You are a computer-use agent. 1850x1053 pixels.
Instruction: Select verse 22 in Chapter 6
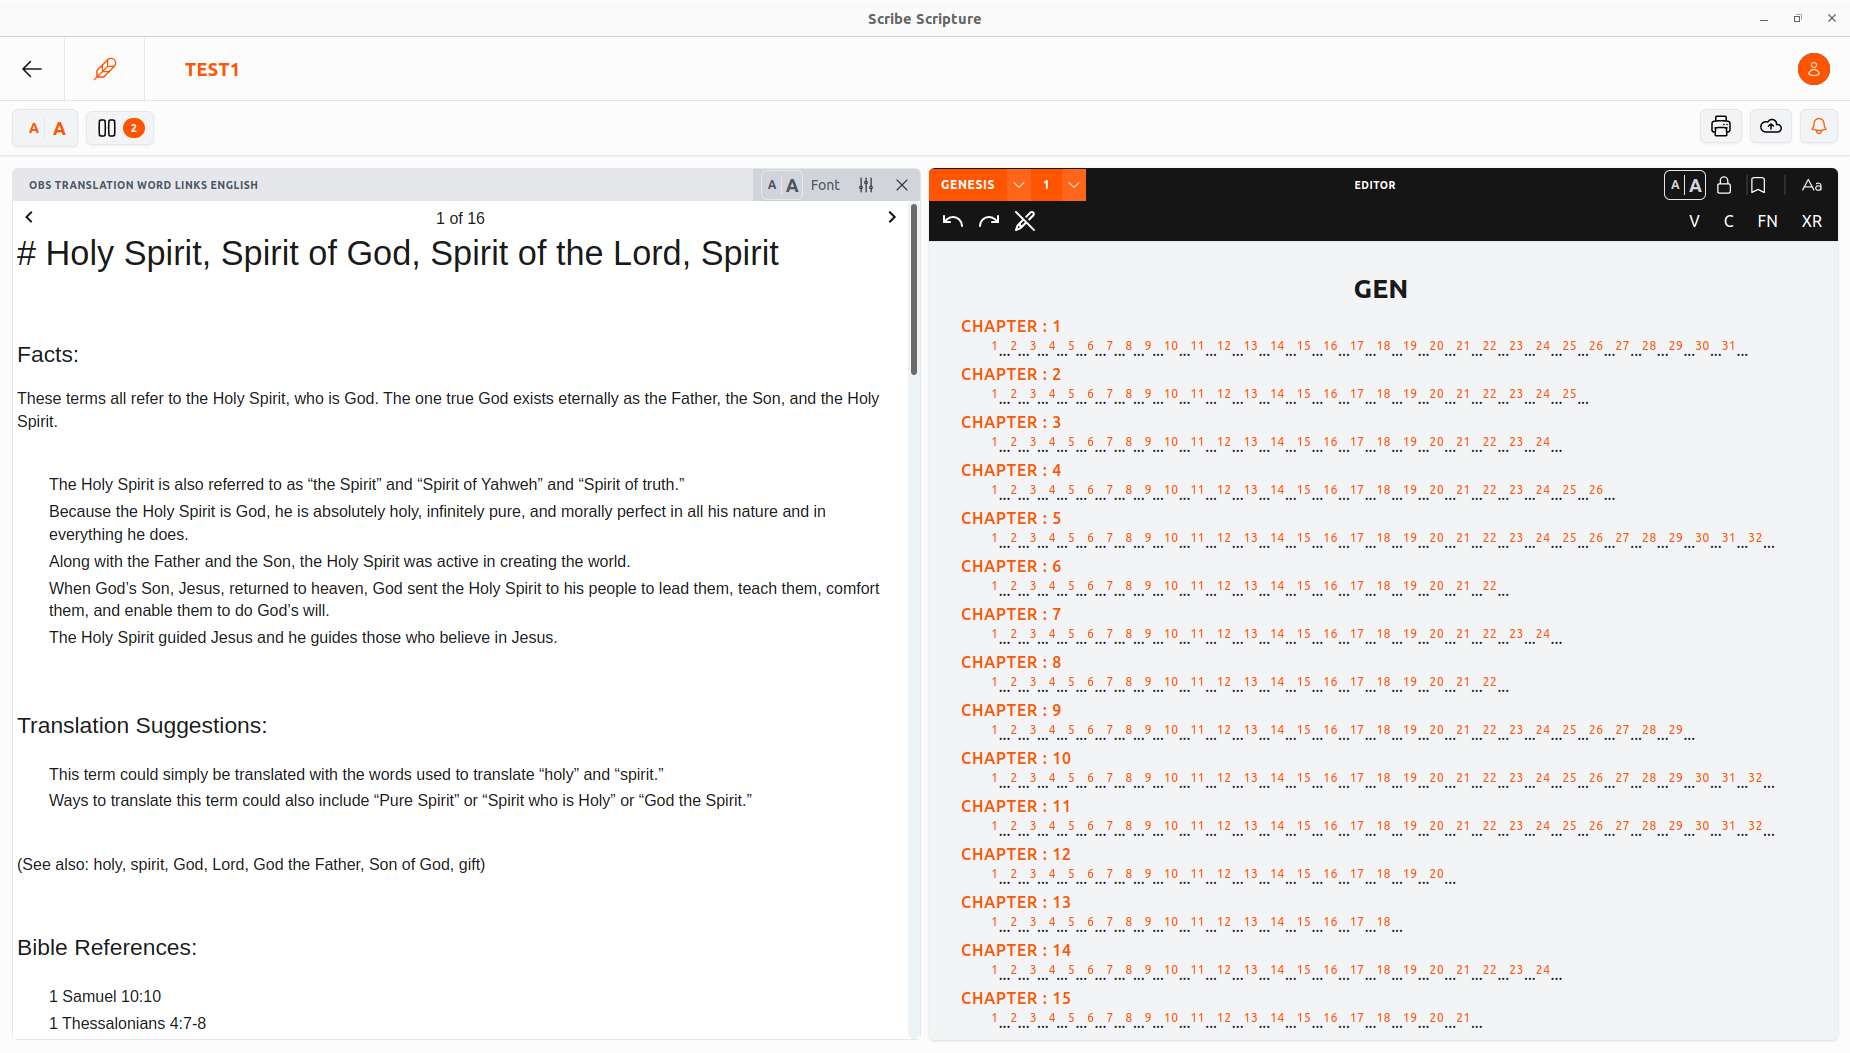point(1489,586)
